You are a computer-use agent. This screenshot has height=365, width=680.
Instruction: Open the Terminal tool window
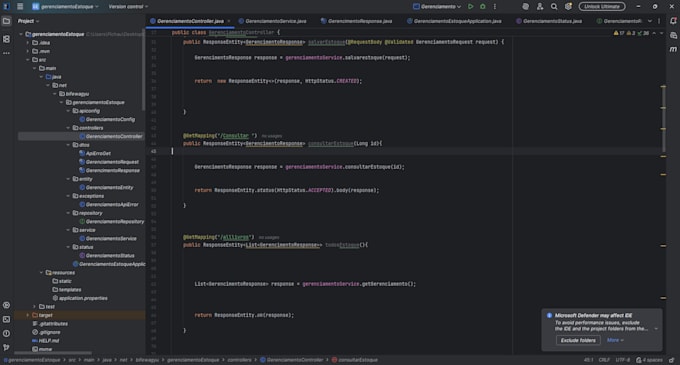(7, 319)
